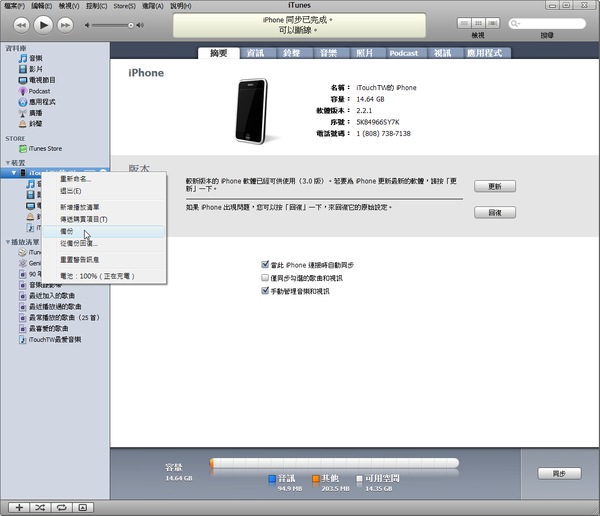The image size is (600, 516).
Task: Choose 傳送購買項目(T) in context menu
Action: coord(104,219)
